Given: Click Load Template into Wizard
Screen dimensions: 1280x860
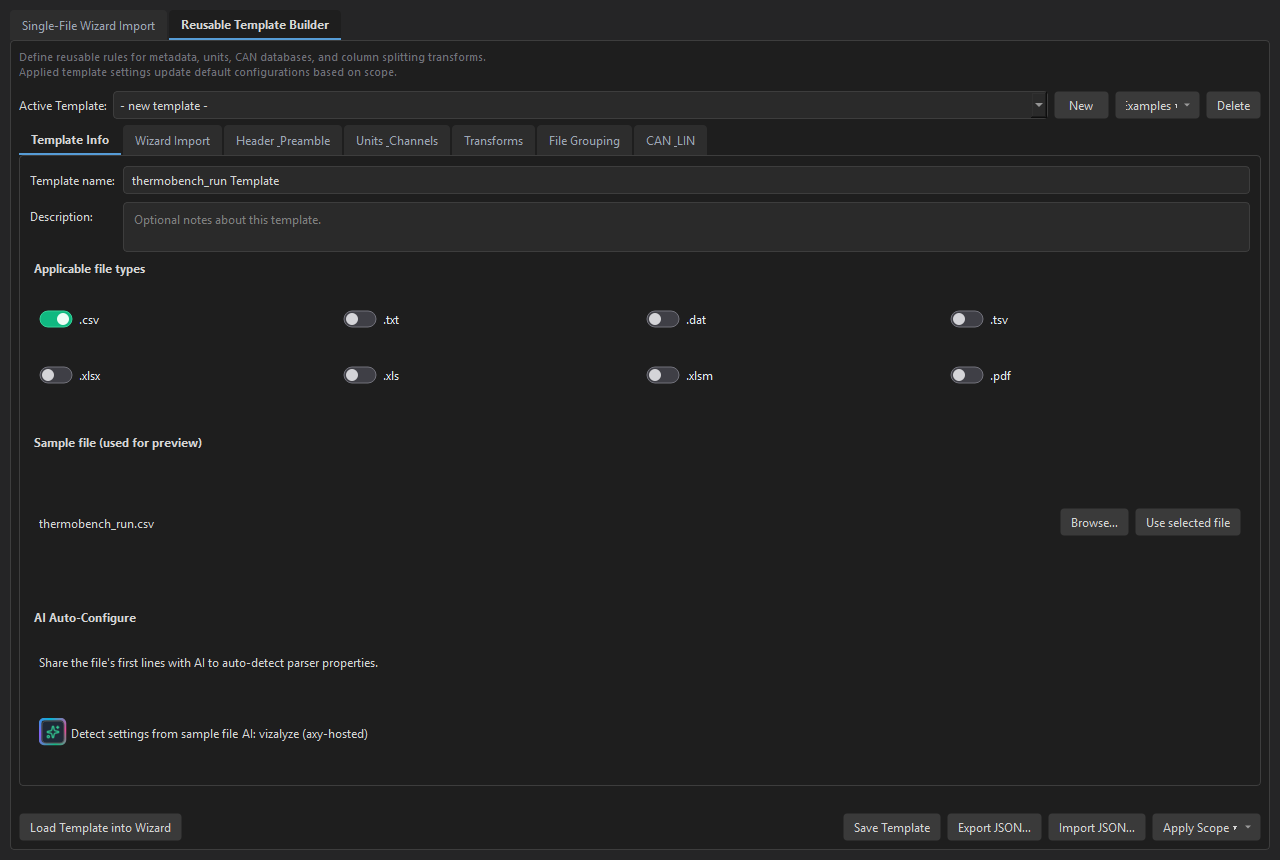Looking at the screenshot, I should click(100, 827).
